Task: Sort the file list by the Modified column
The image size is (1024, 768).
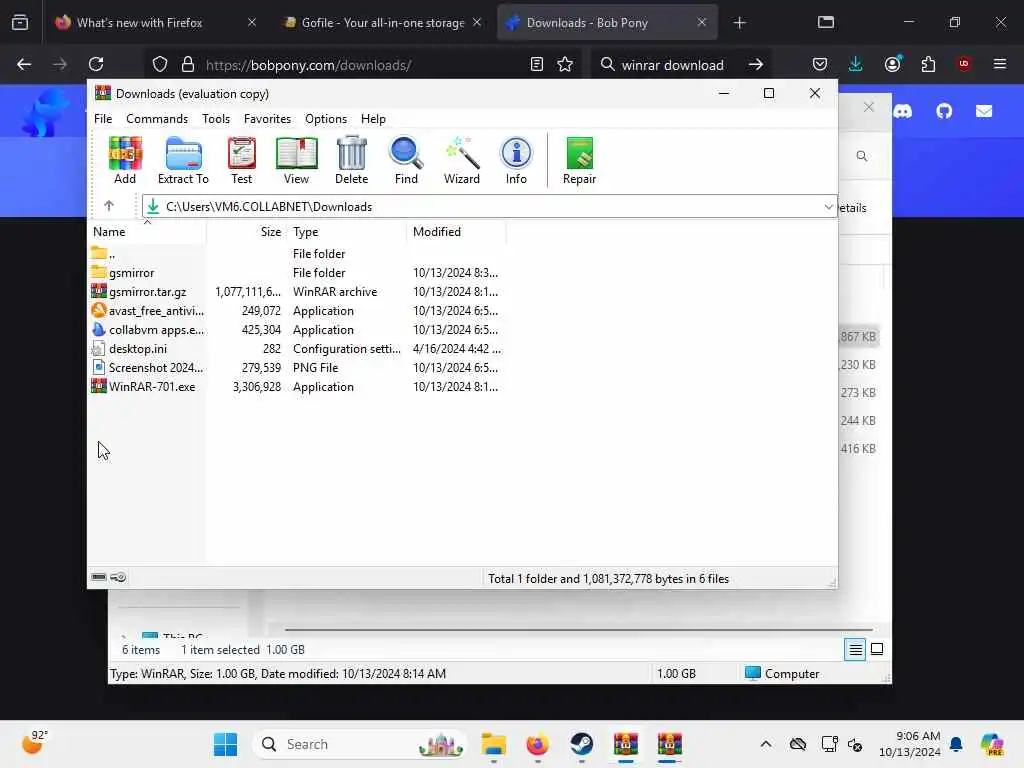Action: (456, 232)
